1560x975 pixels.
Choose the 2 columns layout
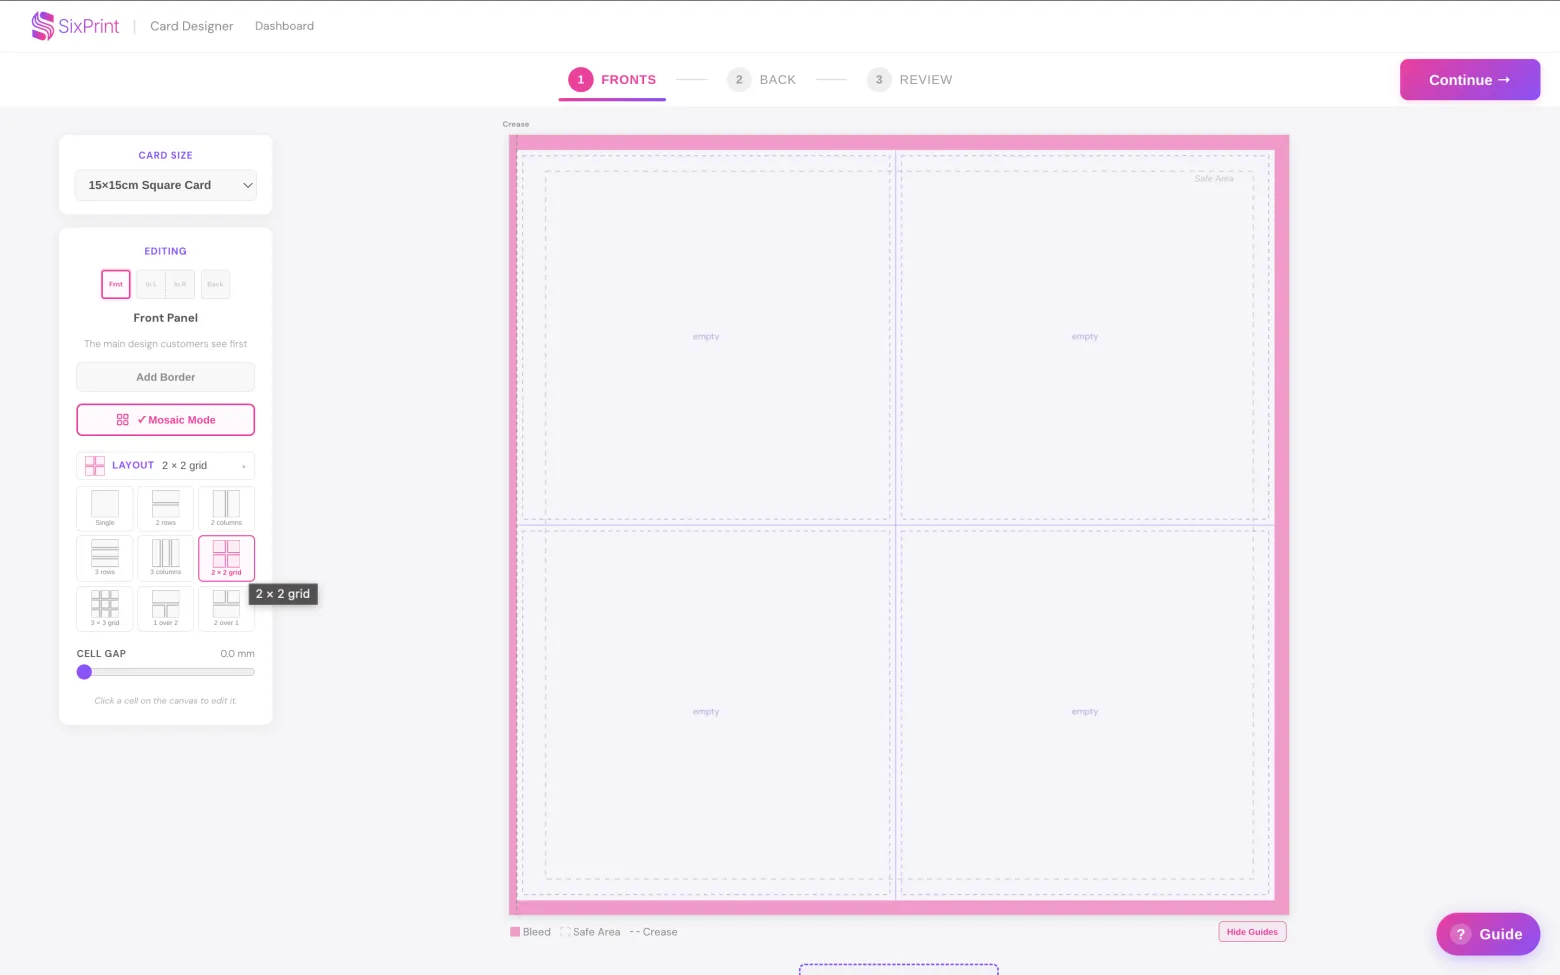click(x=227, y=509)
